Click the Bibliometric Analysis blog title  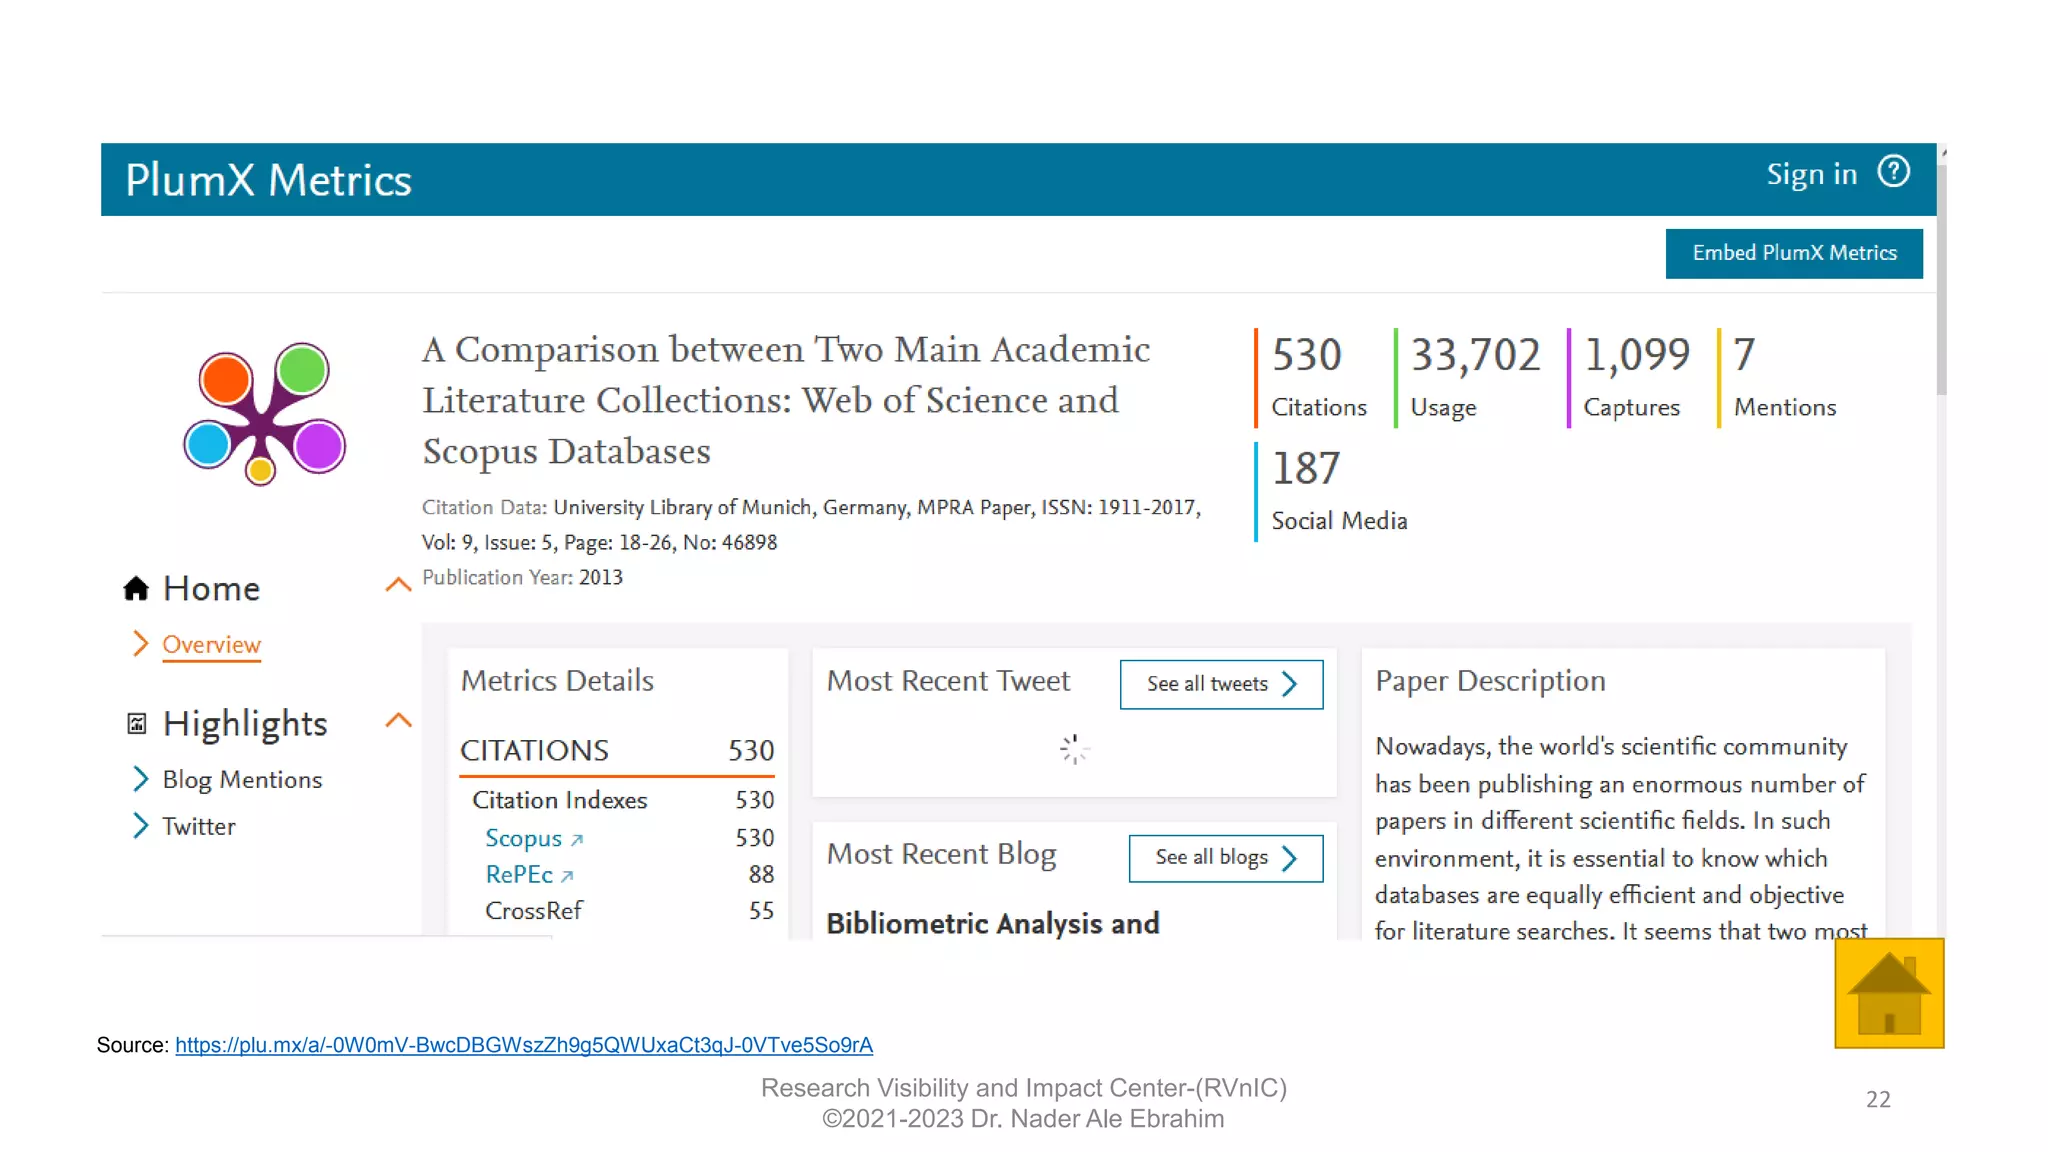click(993, 923)
